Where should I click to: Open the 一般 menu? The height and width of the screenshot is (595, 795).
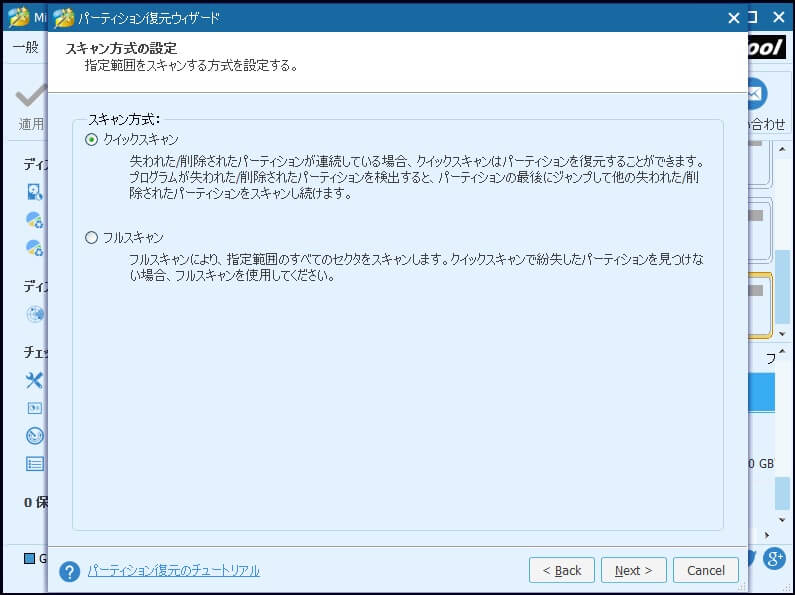[x=25, y=47]
